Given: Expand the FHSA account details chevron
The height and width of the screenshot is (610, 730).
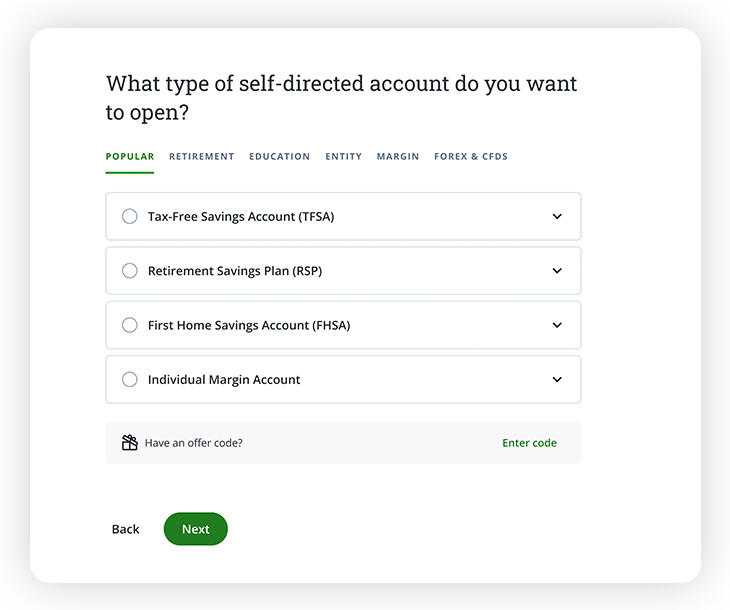Looking at the screenshot, I should click(x=557, y=325).
